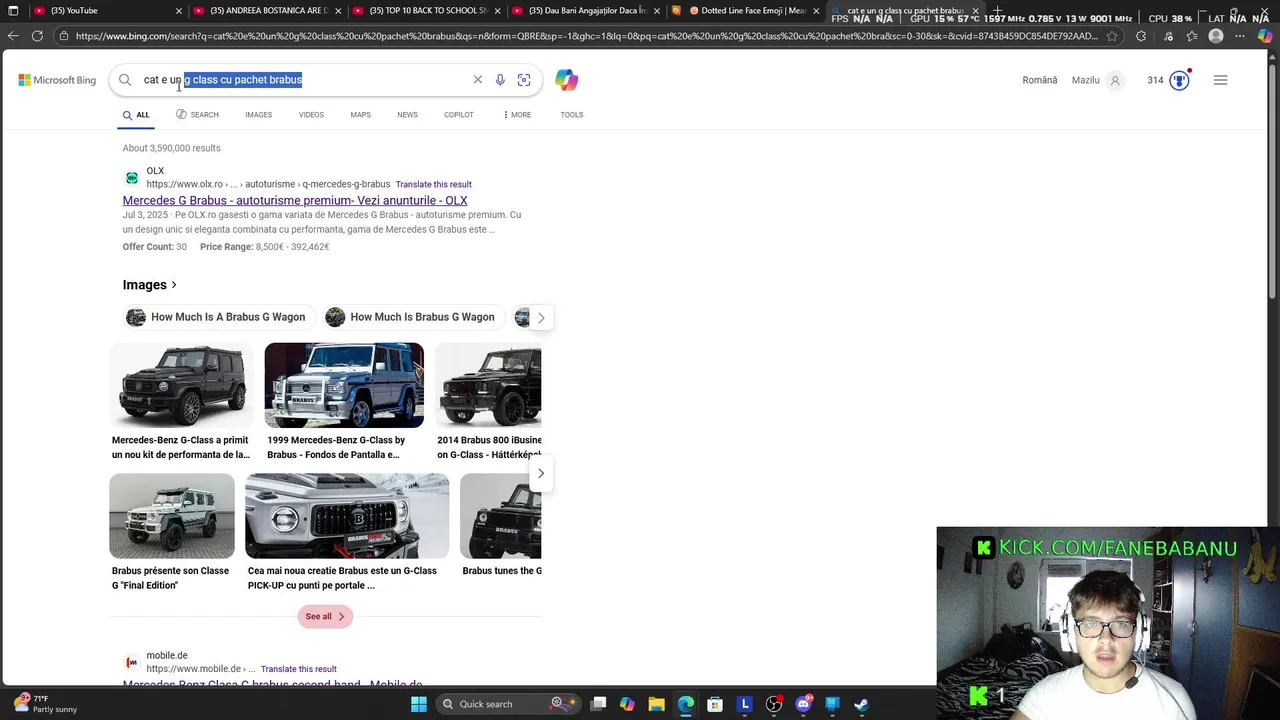Click the OLX site favicon
1280x720 pixels.
point(132,178)
